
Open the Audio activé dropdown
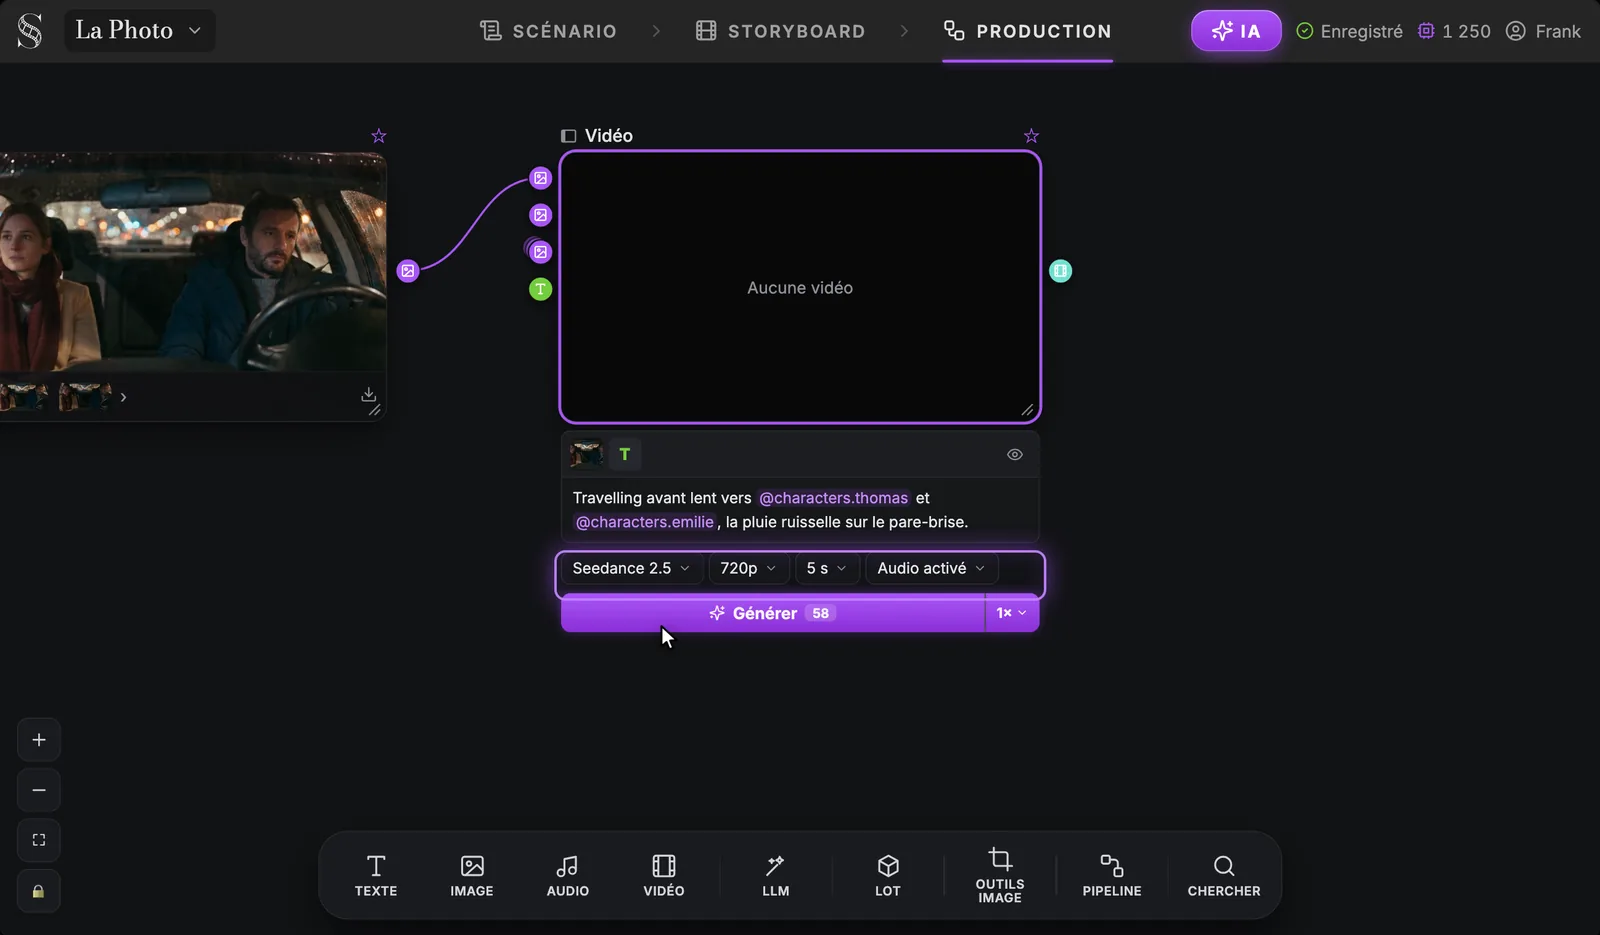tap(932, 568)
